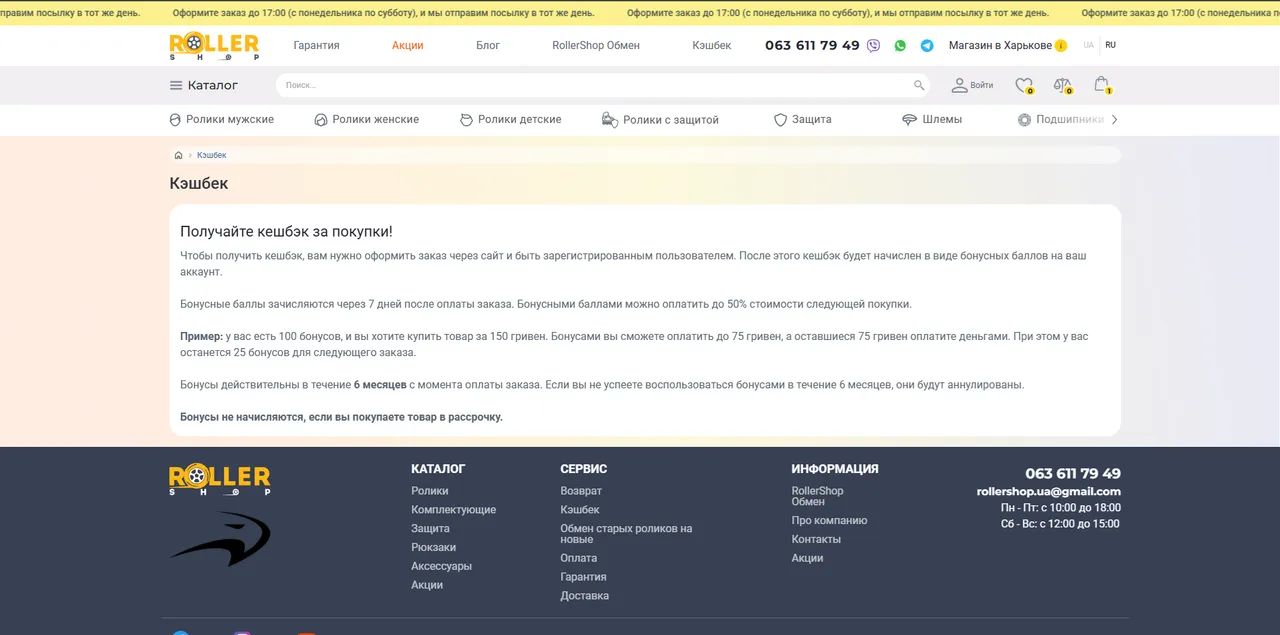This screenshot has height=635, width=1280.
Task: Open WhatsApp chat icon in header
Action: [900, 46]
